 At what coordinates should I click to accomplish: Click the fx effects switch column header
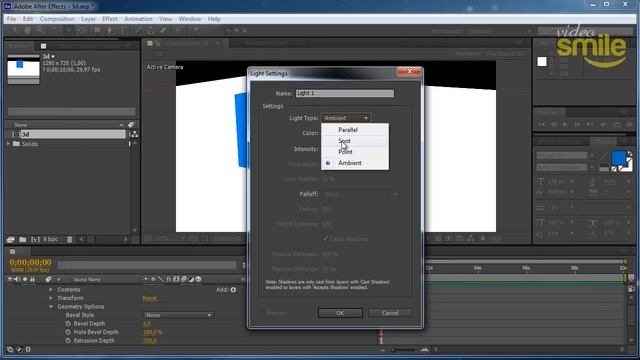[x=168, y=279]
